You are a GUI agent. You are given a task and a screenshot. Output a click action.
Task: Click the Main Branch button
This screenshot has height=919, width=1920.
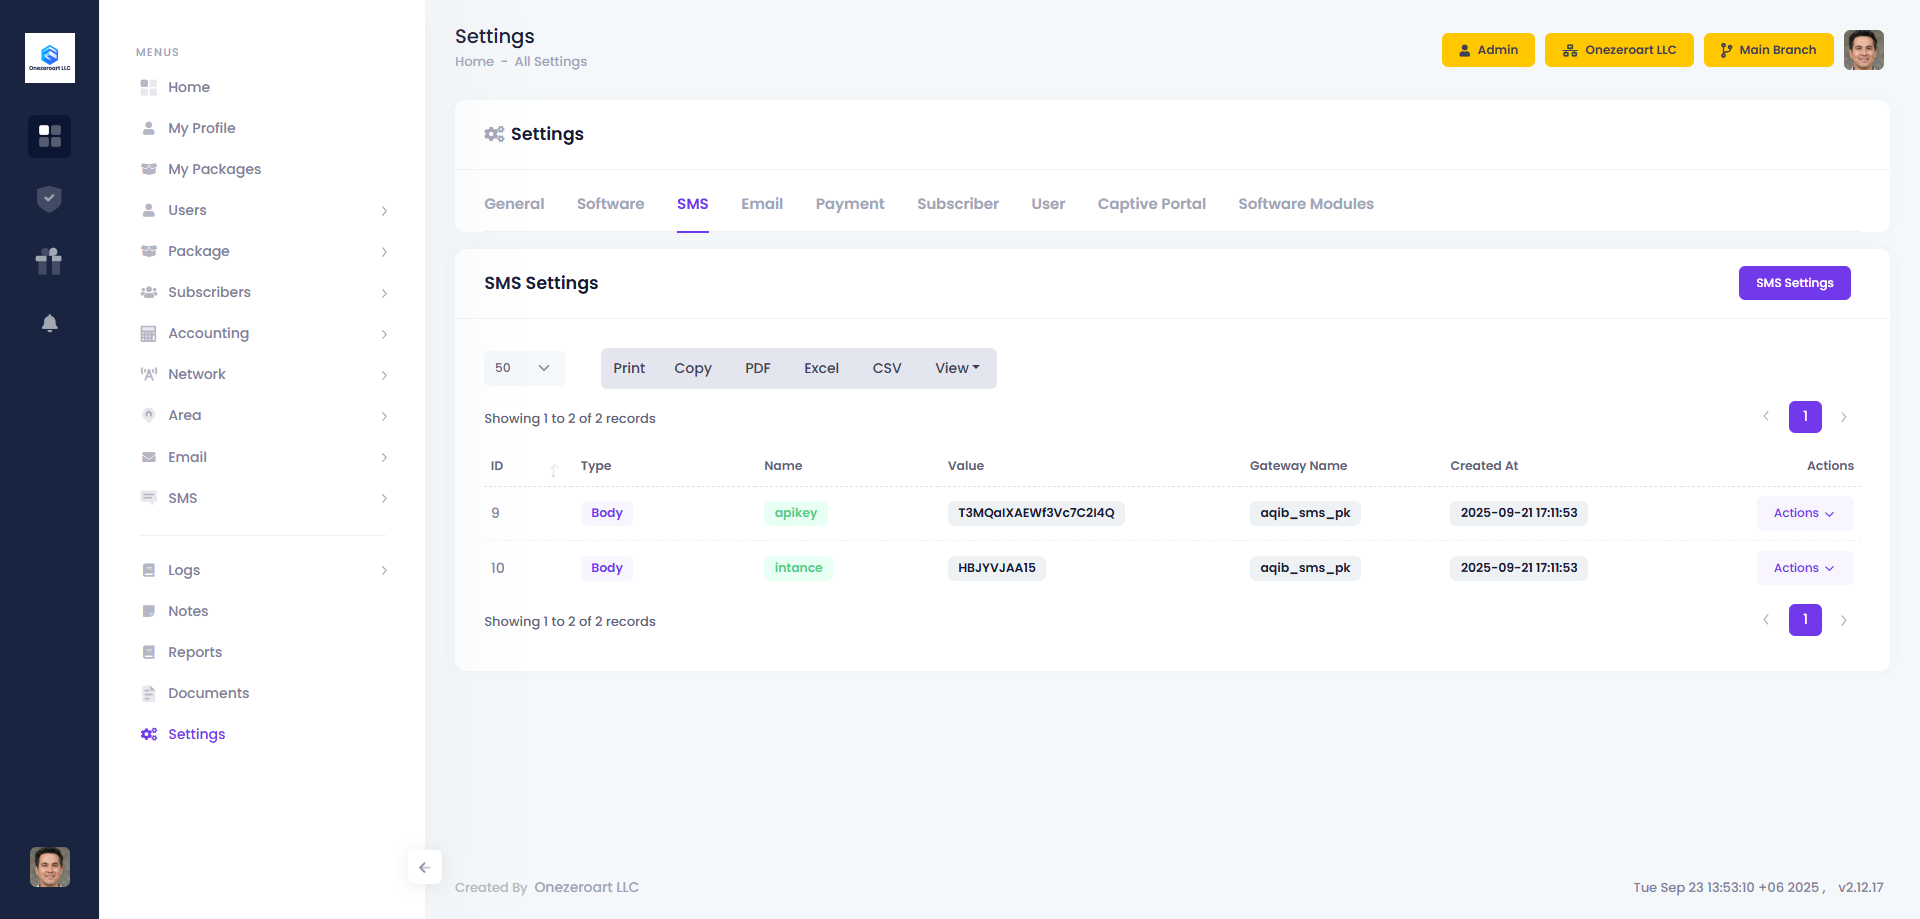click(1767, 50)
